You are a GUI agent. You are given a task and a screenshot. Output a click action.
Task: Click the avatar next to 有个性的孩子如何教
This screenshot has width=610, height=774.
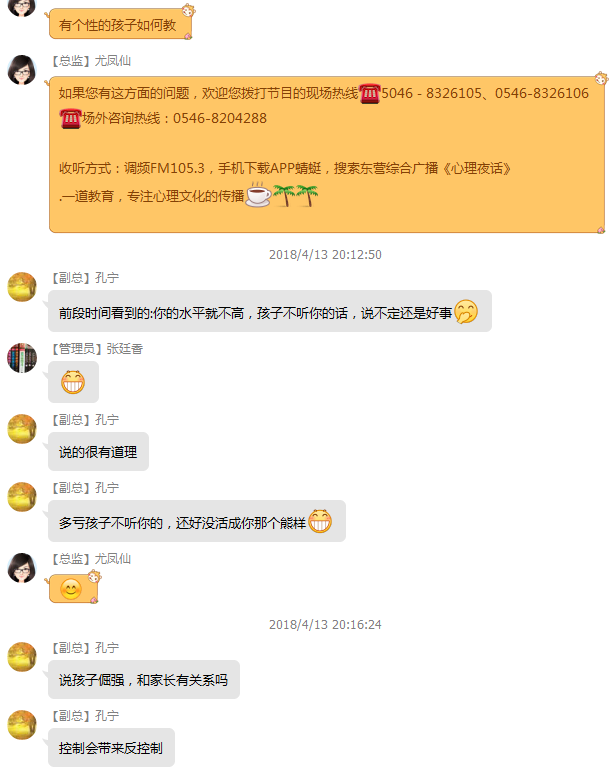point(22,7)
